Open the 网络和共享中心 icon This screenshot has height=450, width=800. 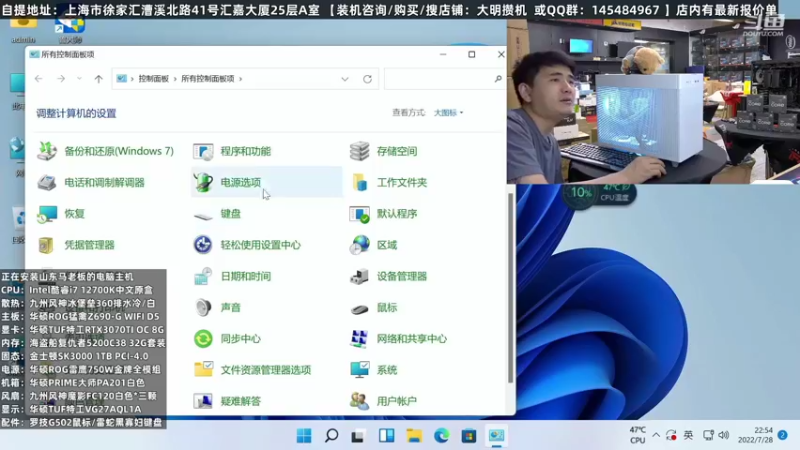pos(359,339)
